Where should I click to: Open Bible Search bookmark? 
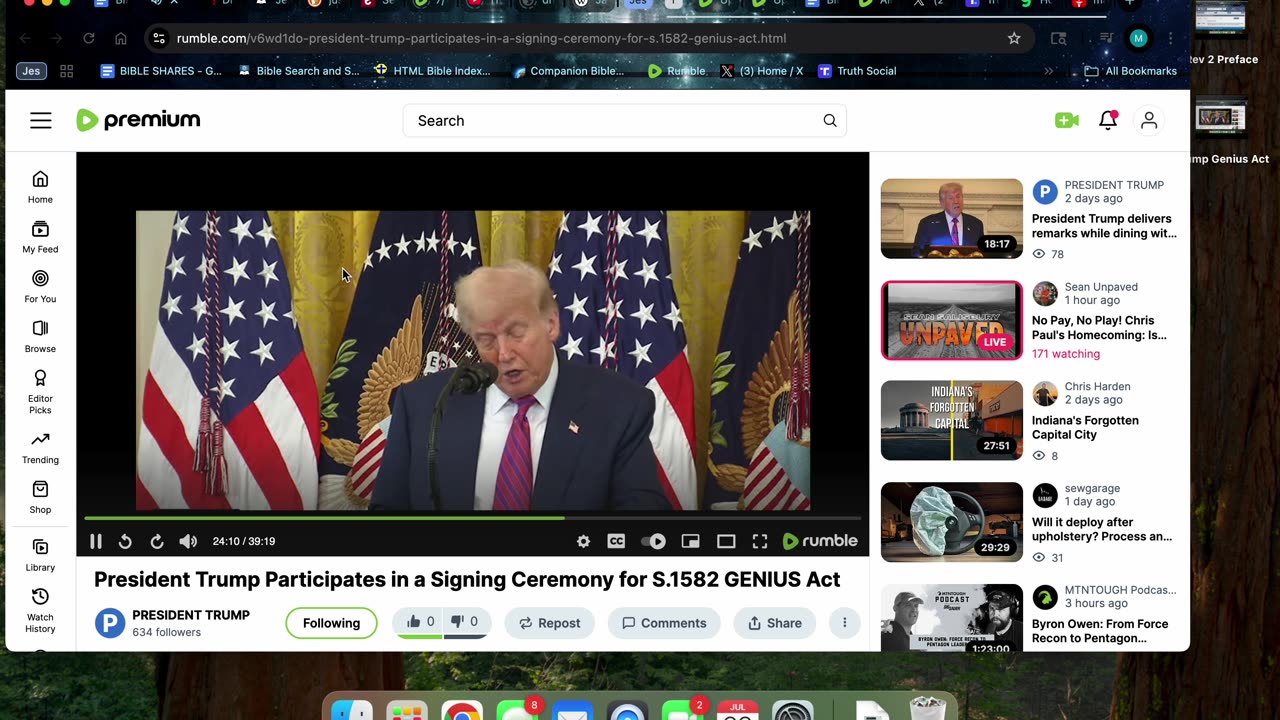(299, 71)
